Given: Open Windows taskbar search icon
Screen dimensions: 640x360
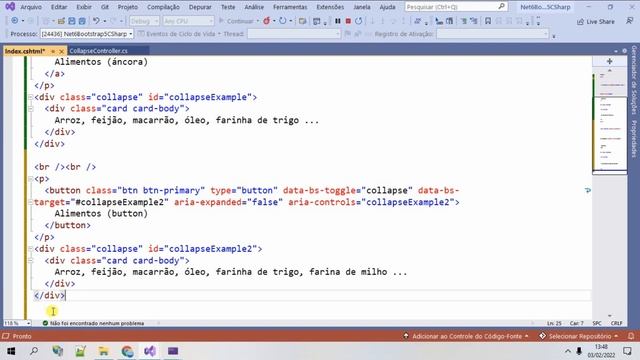Looking at the screenshot, I should coord(34,351).
